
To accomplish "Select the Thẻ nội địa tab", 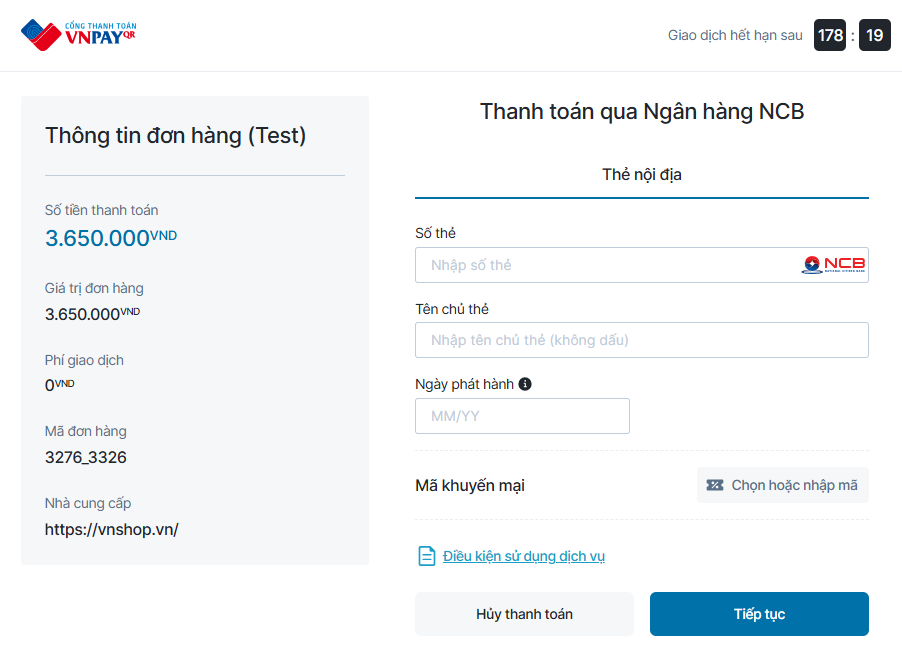I will [x=641, y=175].
